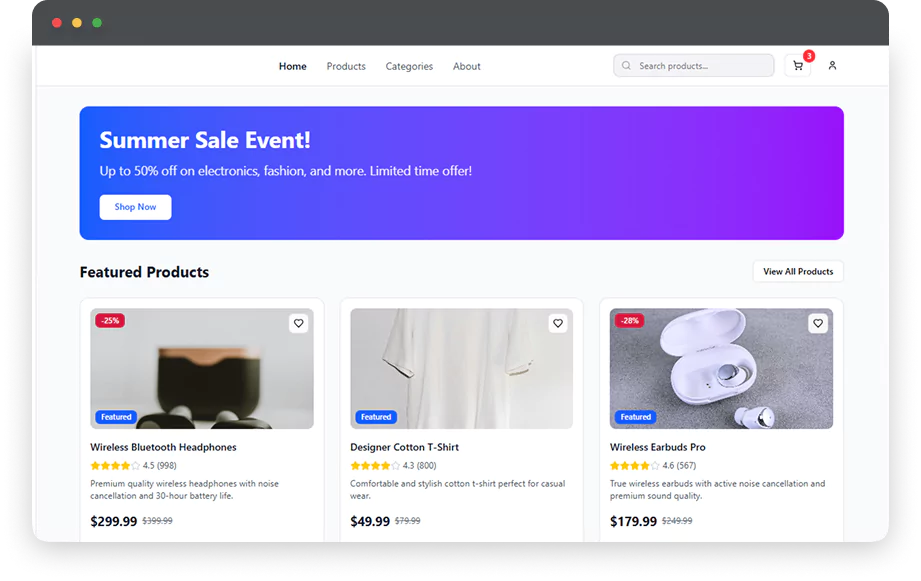
Task: Click the Shop Now button
Action: pyautogui.click(x=135, y=207)
